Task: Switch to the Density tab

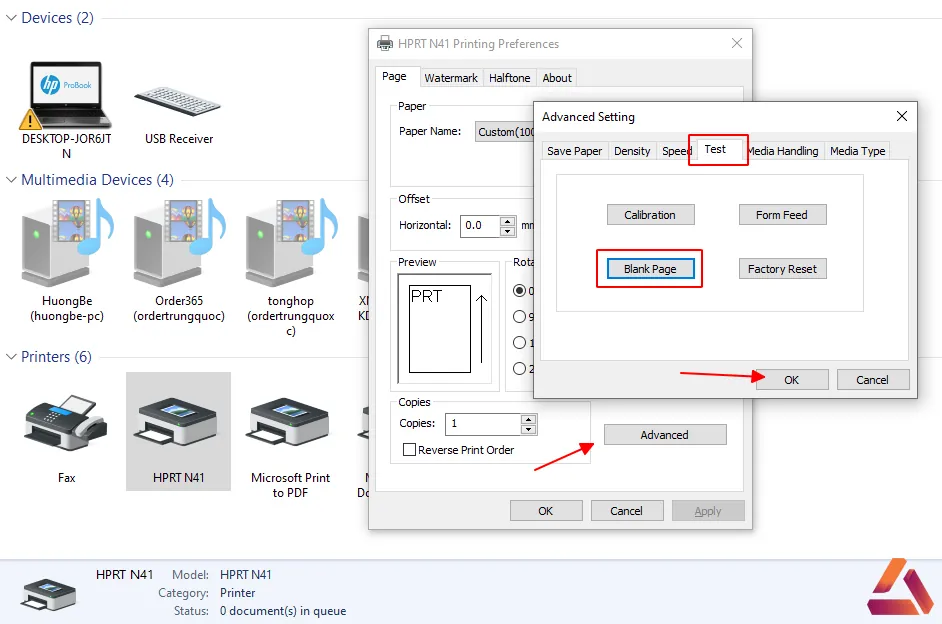Action: coord(632,151)
